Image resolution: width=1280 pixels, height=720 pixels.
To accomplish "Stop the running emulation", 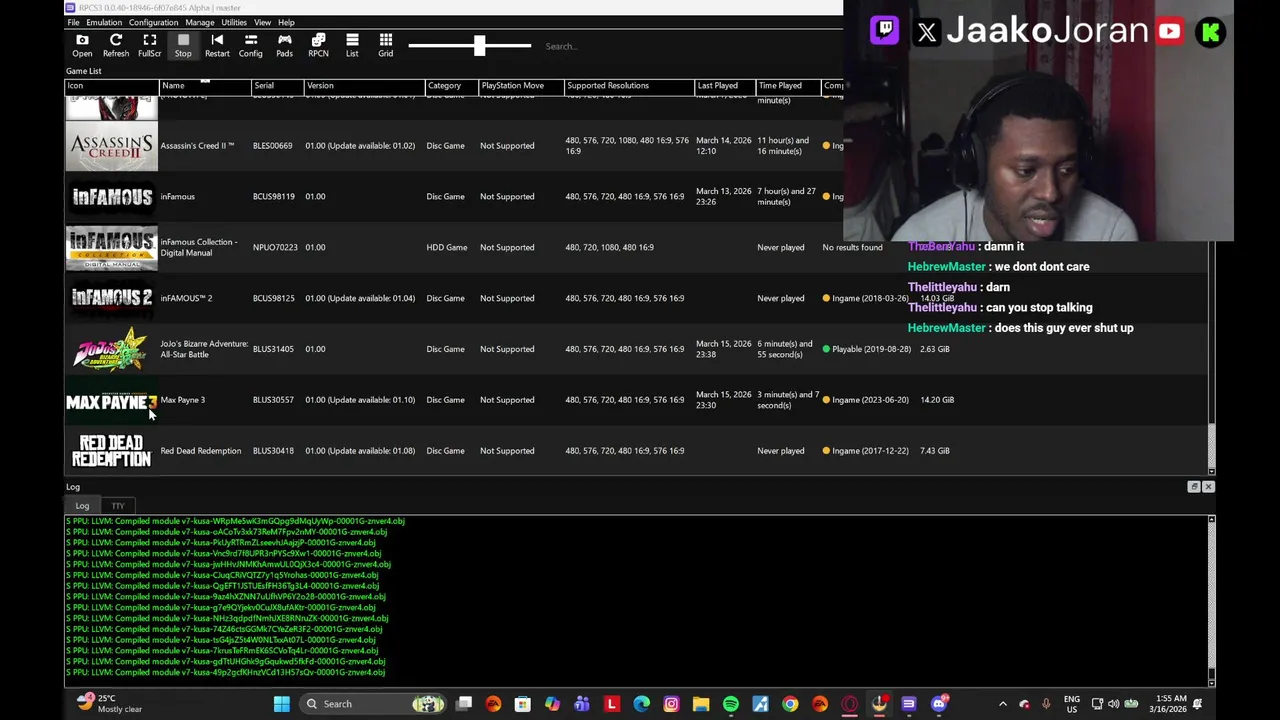I will tap(183, 45).
